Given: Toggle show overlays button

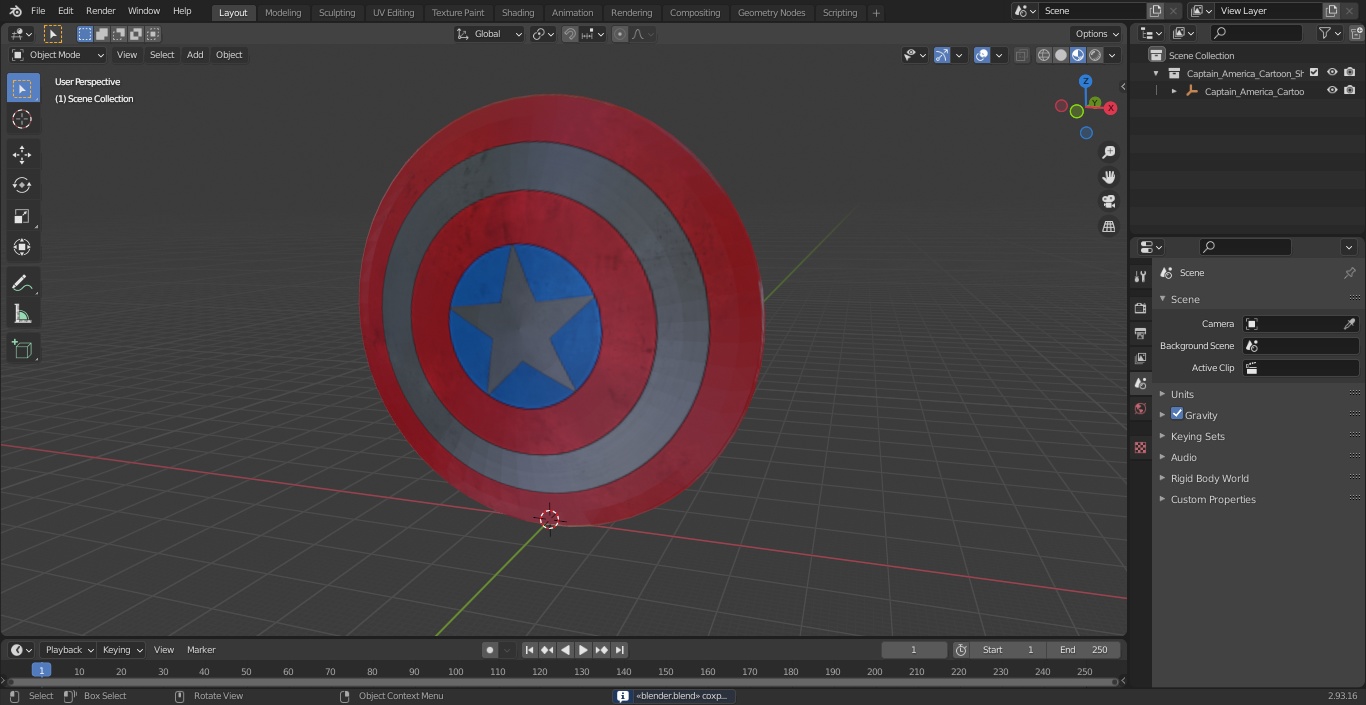Looking at the screenshot, I should pyautogui.click(x=982, y=55).
